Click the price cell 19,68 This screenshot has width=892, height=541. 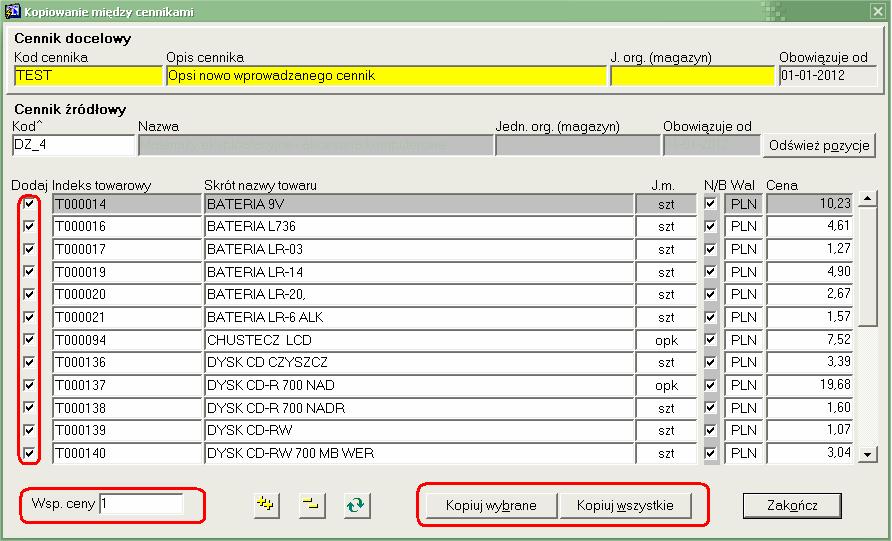click(810, 385)
